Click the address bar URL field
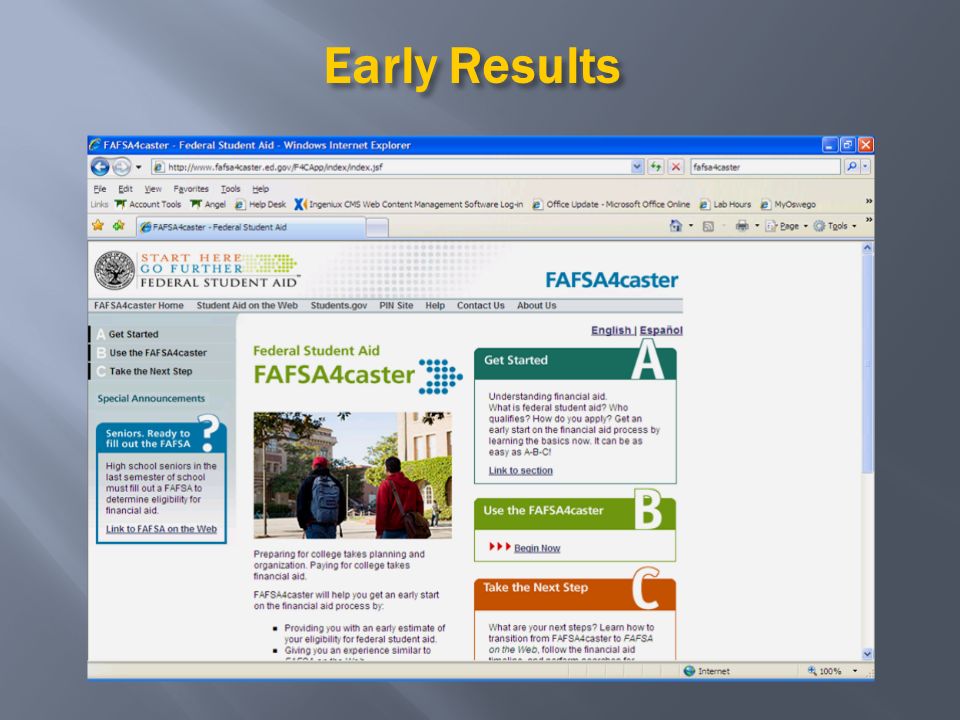 (392, 167)
